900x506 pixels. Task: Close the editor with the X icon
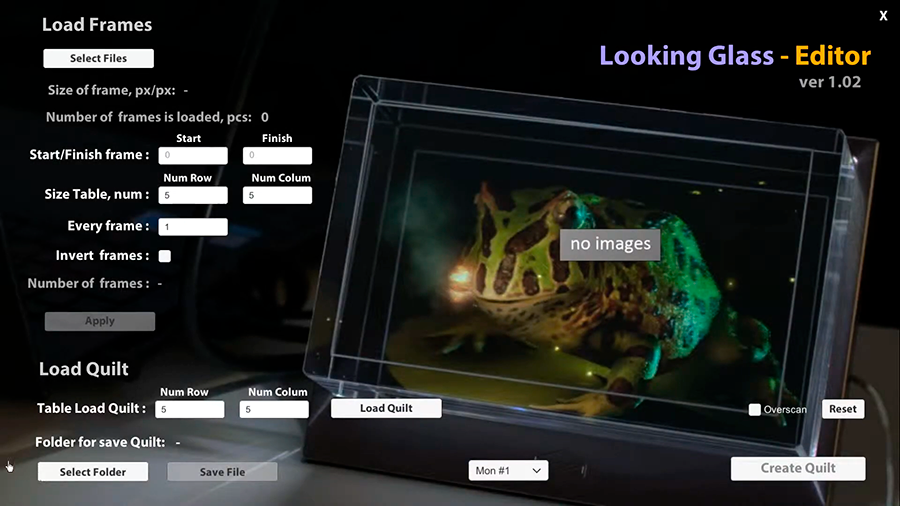(883, 16)
